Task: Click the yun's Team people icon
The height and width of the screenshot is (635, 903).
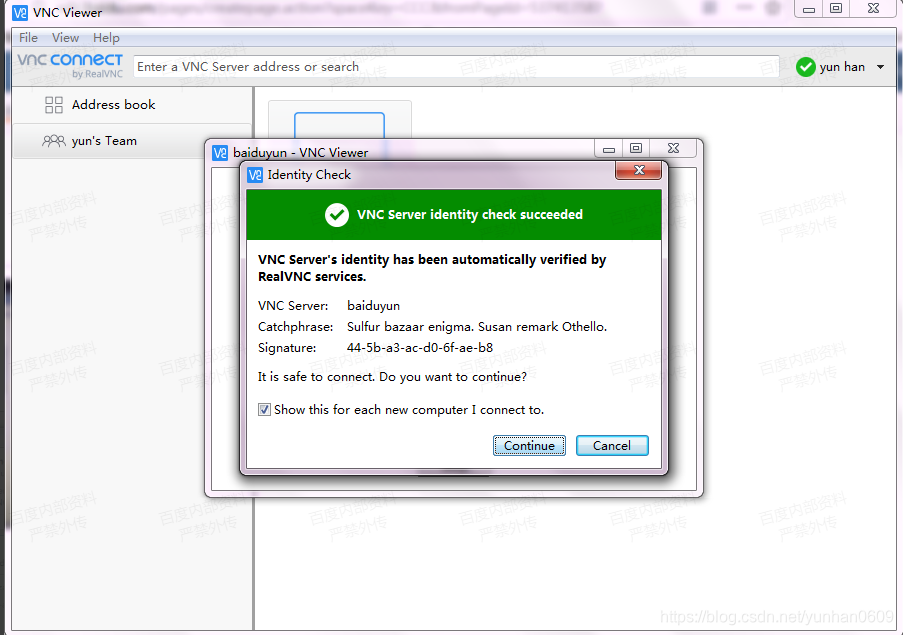Action: click(x=54, y=140)
